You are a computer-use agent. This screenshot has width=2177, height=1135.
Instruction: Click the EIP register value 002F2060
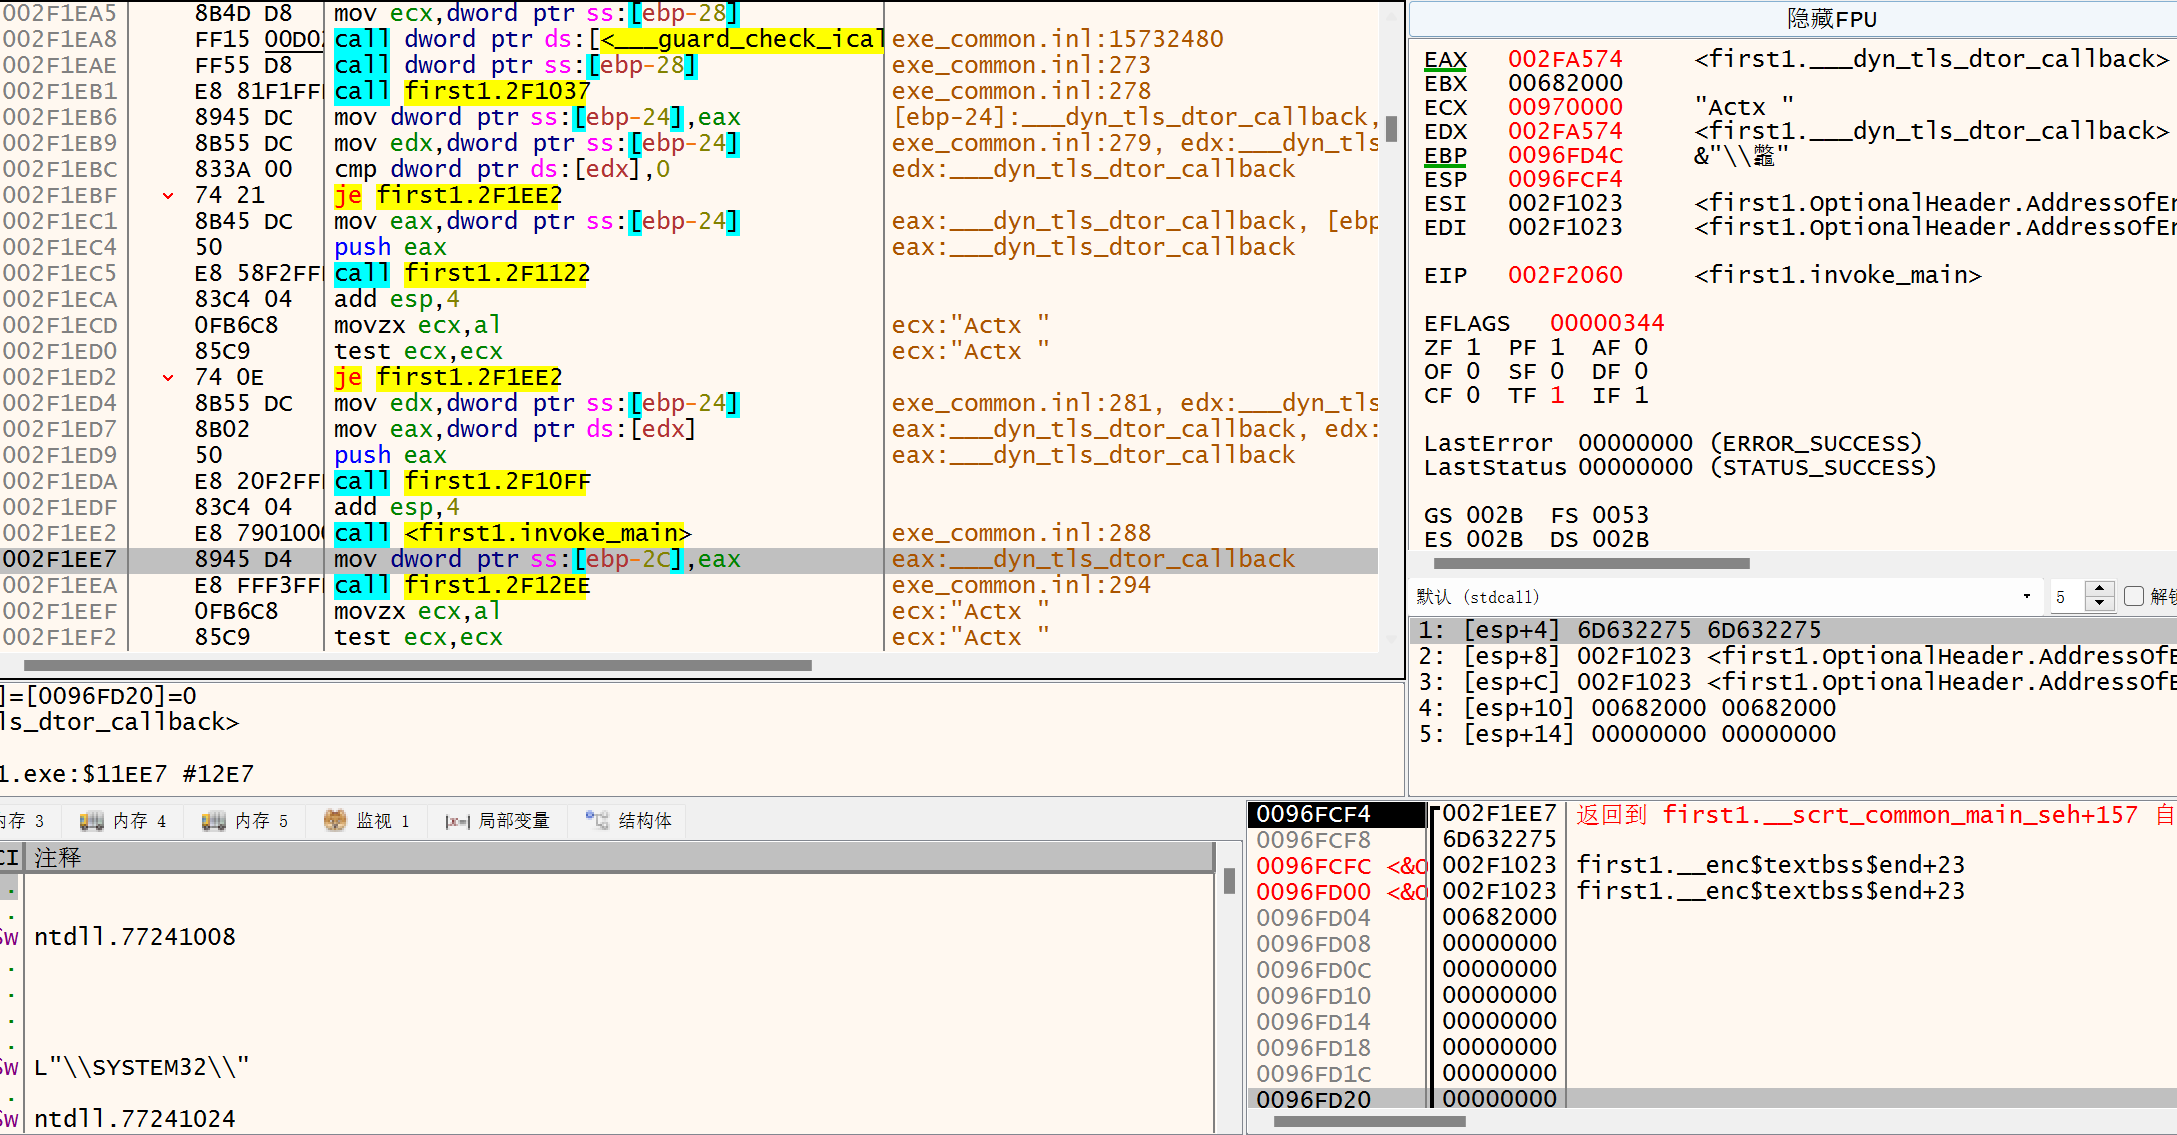(1565, 275)
